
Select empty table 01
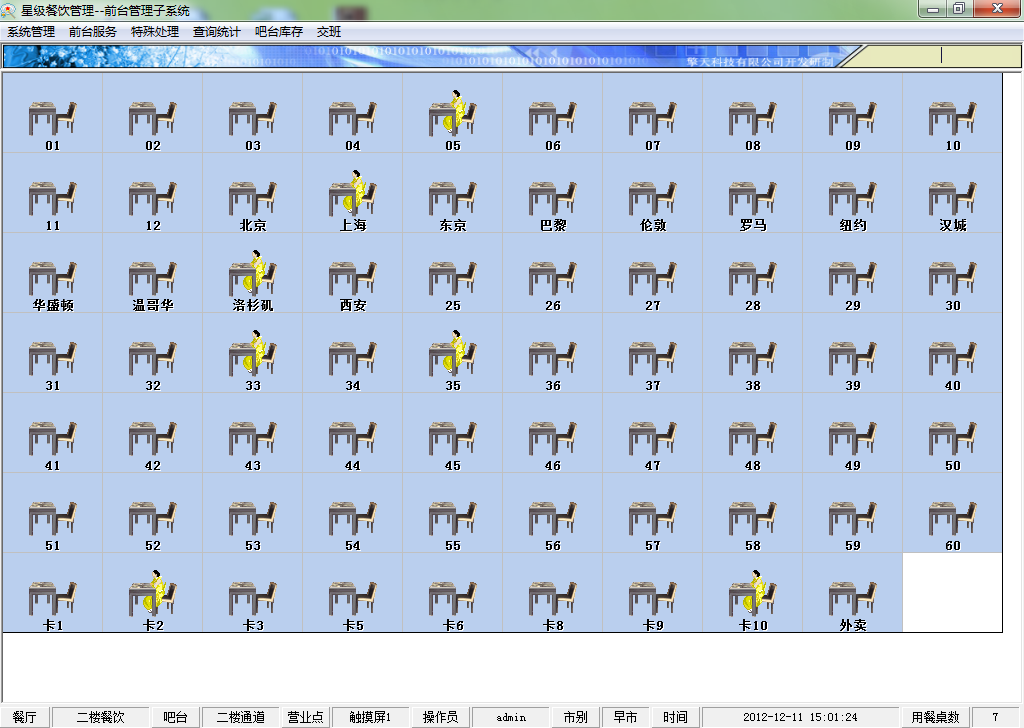click(x=53, y=114)
